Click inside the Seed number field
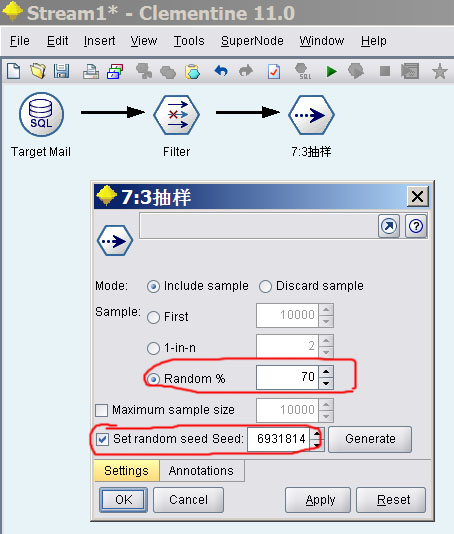Image resolution: width=454 pixels, height=534 pixels. (279, 439)
